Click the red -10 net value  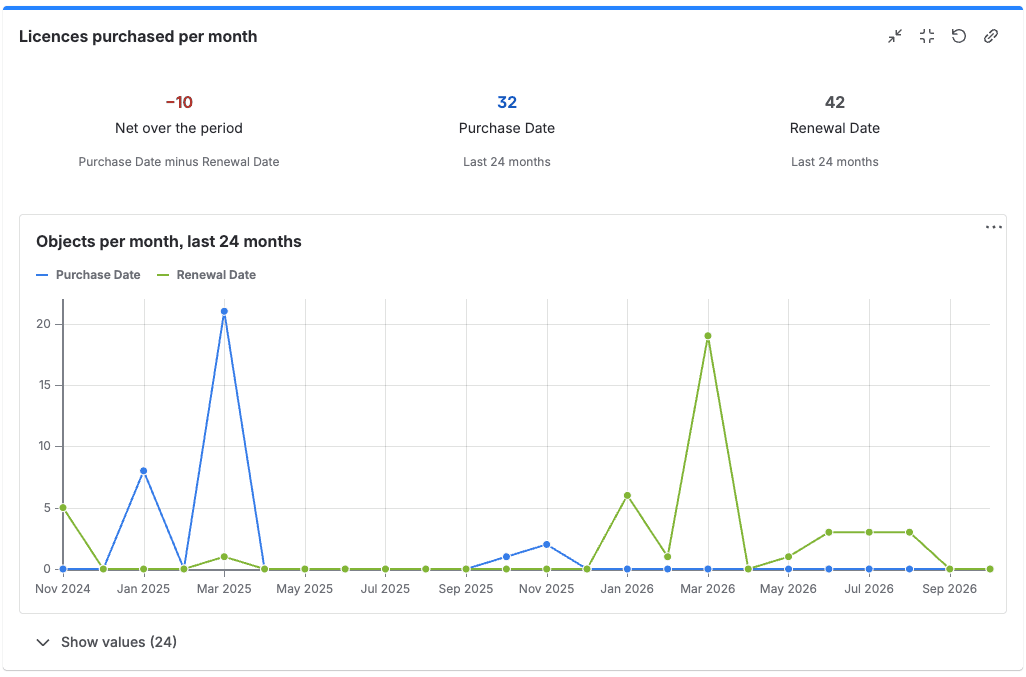coord(179,102)
